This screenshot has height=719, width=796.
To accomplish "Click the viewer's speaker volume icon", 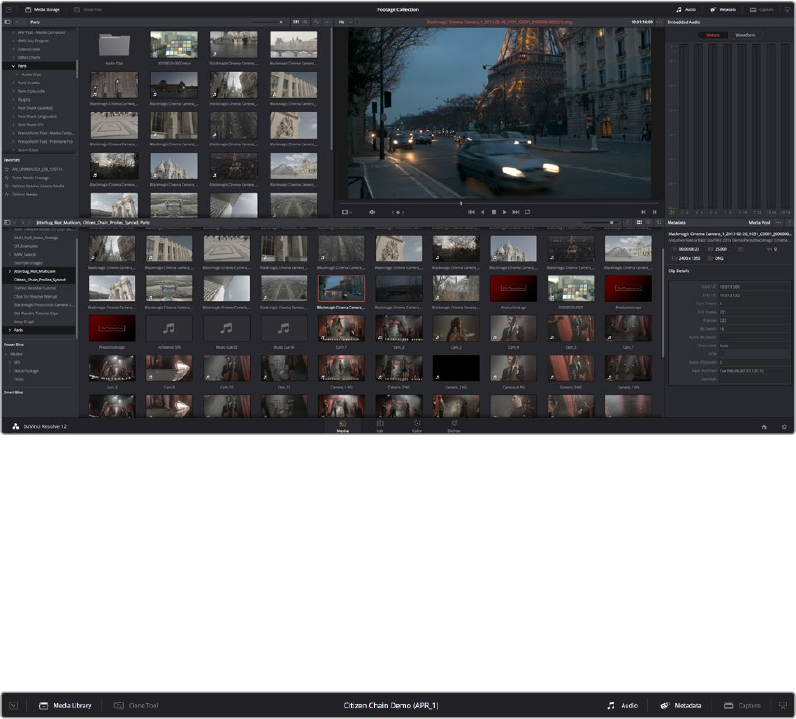I will pyautogui.click(x=372, y=212).
